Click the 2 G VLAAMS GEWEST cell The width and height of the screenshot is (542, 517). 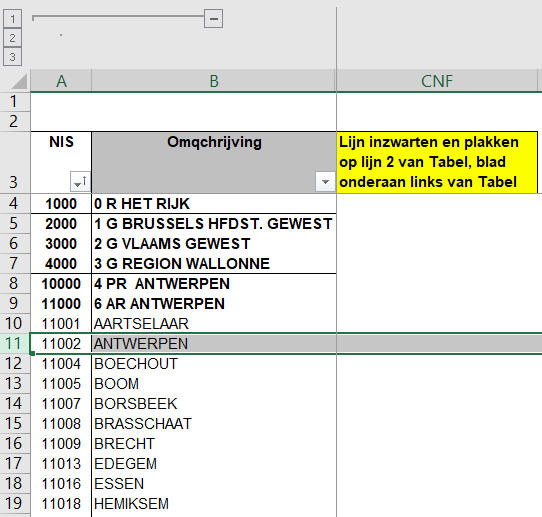(x=214, y=244)
